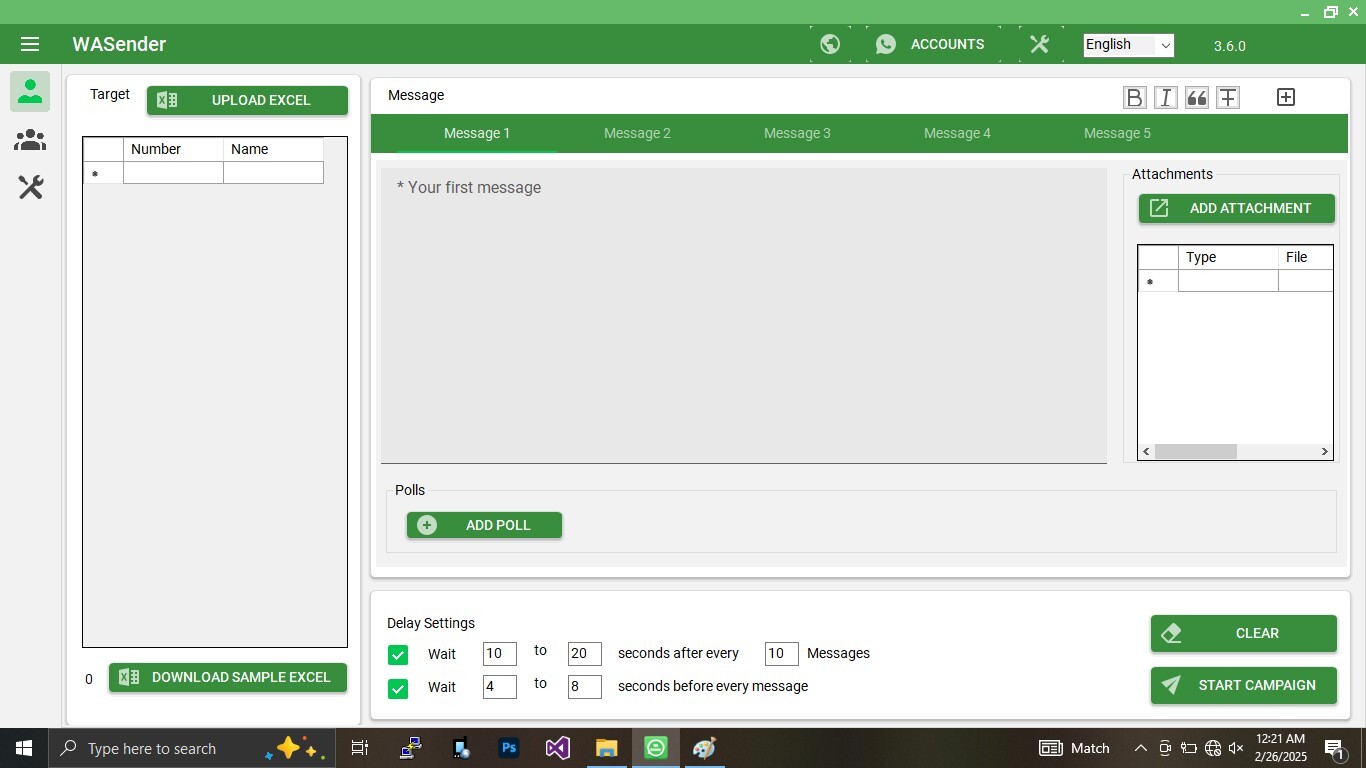This screenshot has height=768, width=1366.
Task: Open Visual Studio from the taskbar
Action: pos(558,748)
